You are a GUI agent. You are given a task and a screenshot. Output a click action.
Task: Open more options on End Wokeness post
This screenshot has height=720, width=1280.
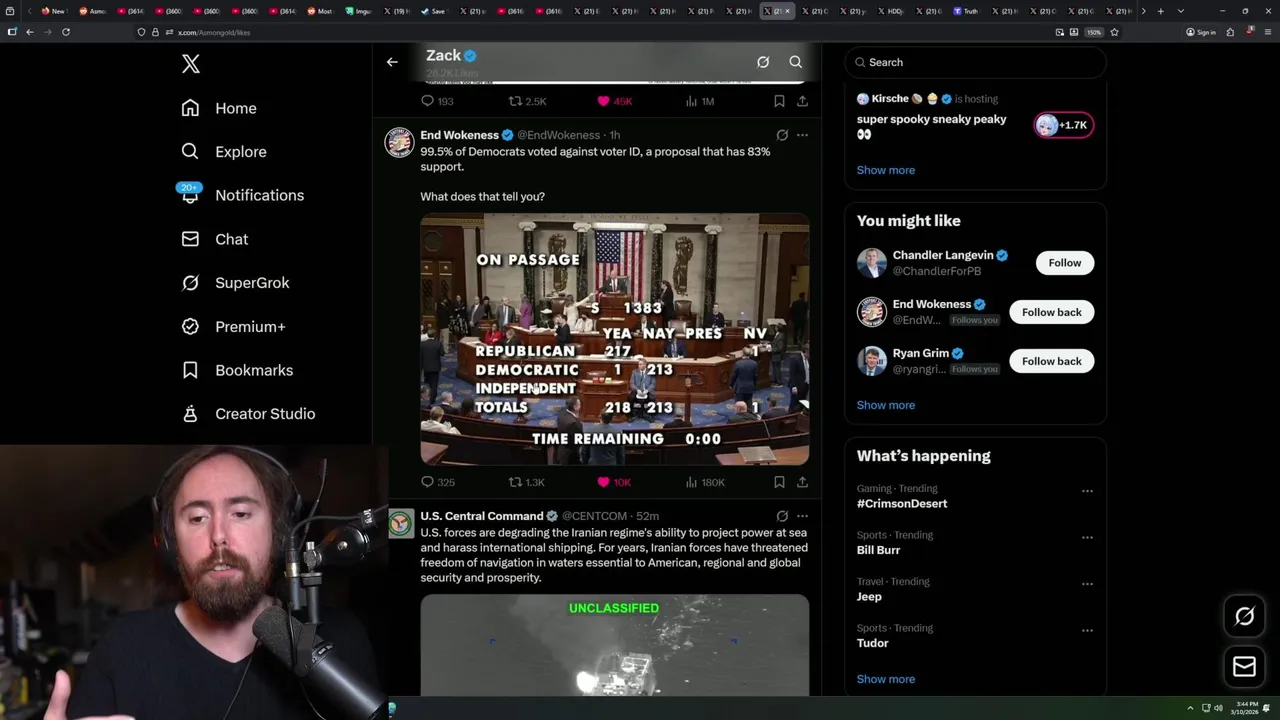coord(802,135)
